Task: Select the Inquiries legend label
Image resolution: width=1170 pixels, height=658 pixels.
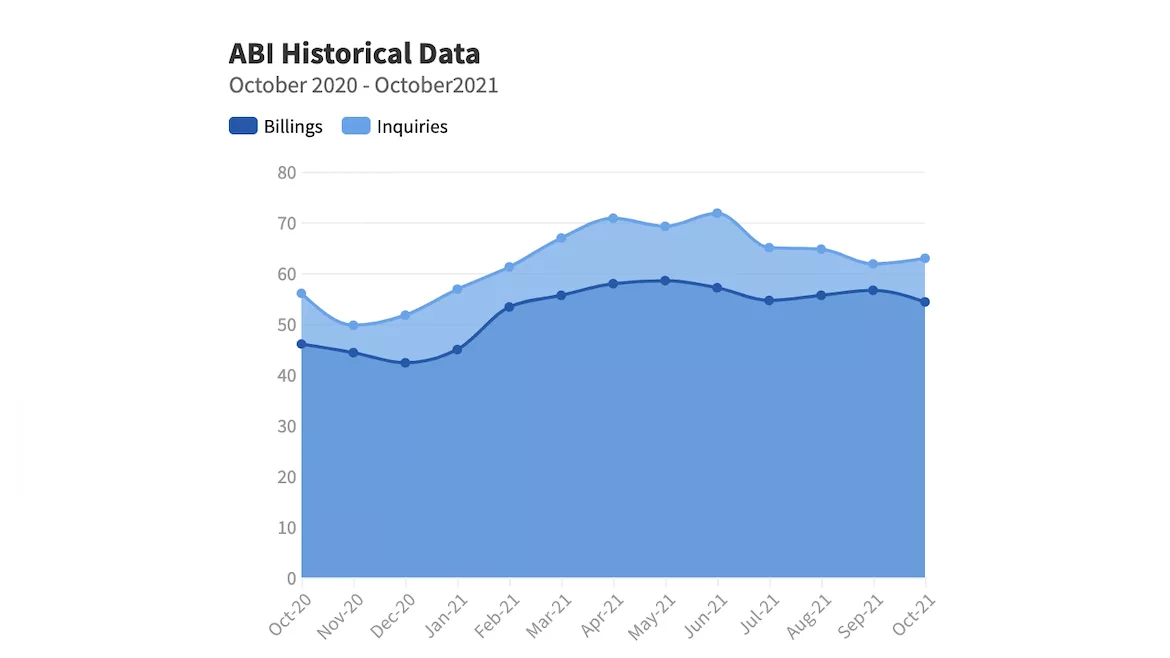Action: [412, 126]
